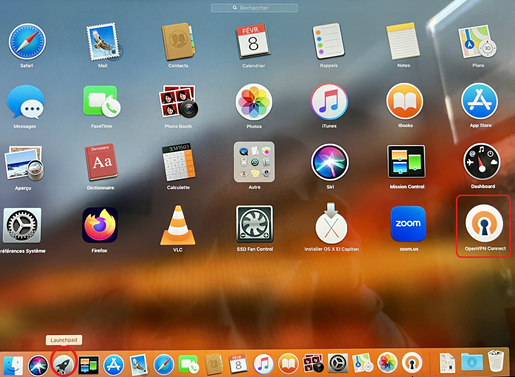Screen dimensions: 515x377
Task: Launch the zoom.us app
Action: coord(408,224)
